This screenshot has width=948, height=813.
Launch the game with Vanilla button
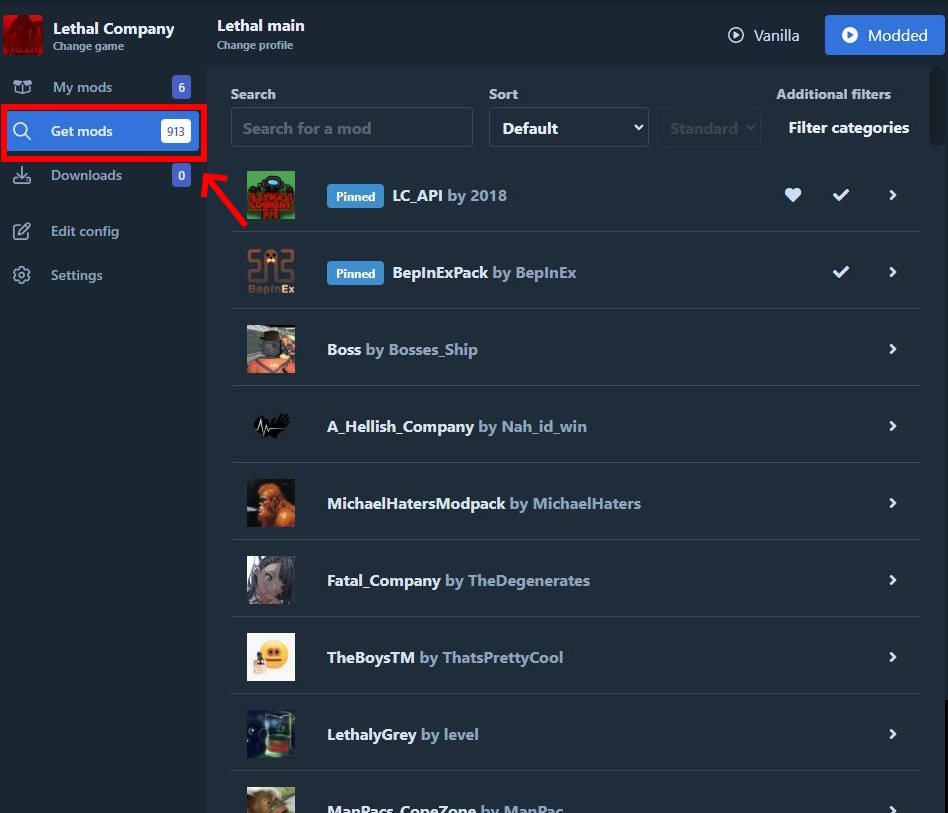click(763, 35)
